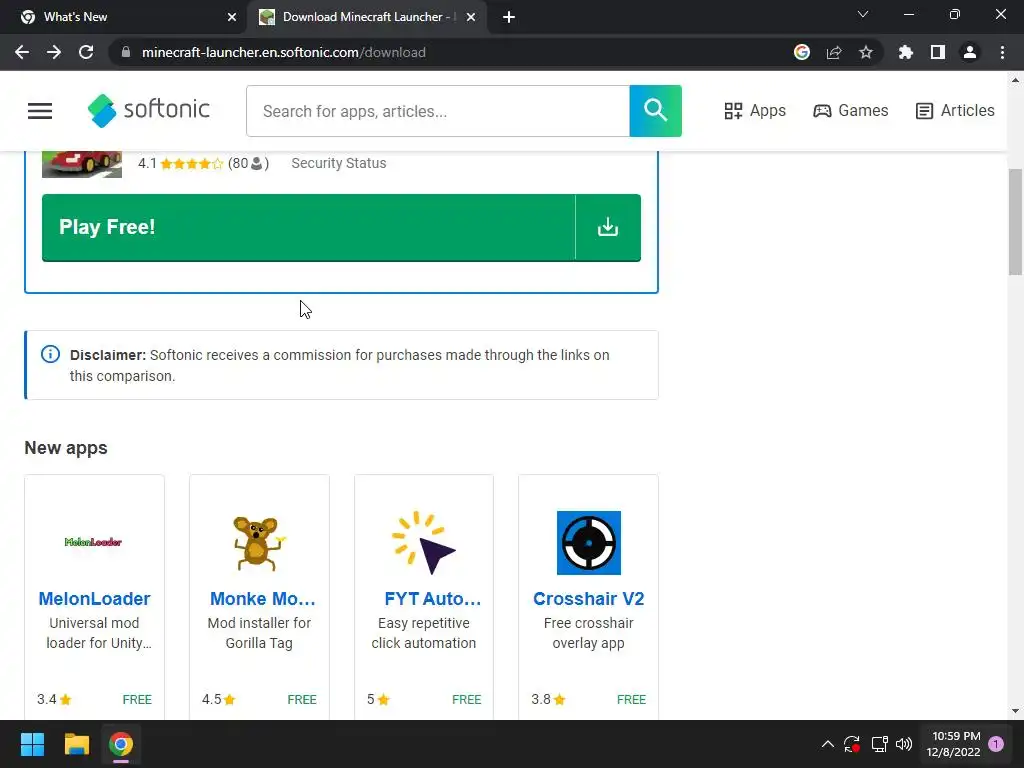Viewport: 1024px width, 768px height.
Task: Close the Download Minecraft Launcher tab
Action: click(x=471, y=17)
